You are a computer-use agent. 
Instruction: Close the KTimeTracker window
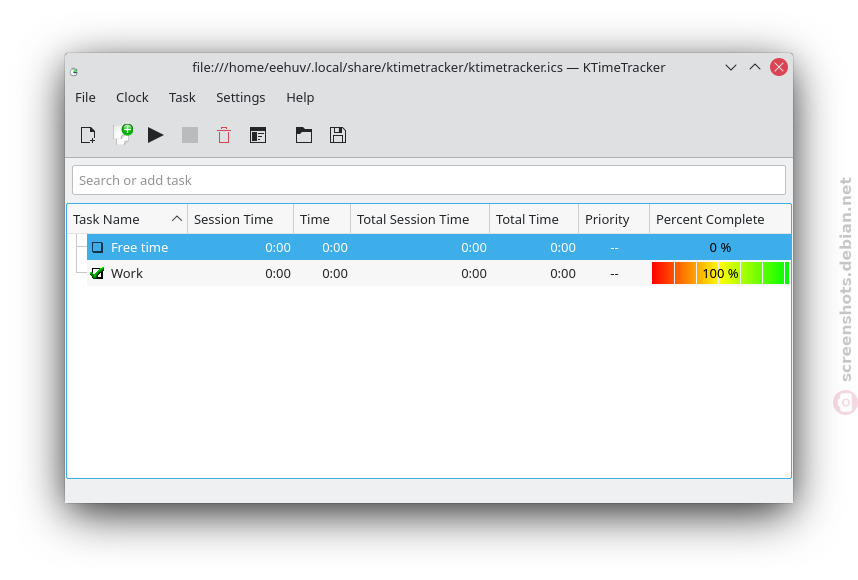click(x=779, y=67)
